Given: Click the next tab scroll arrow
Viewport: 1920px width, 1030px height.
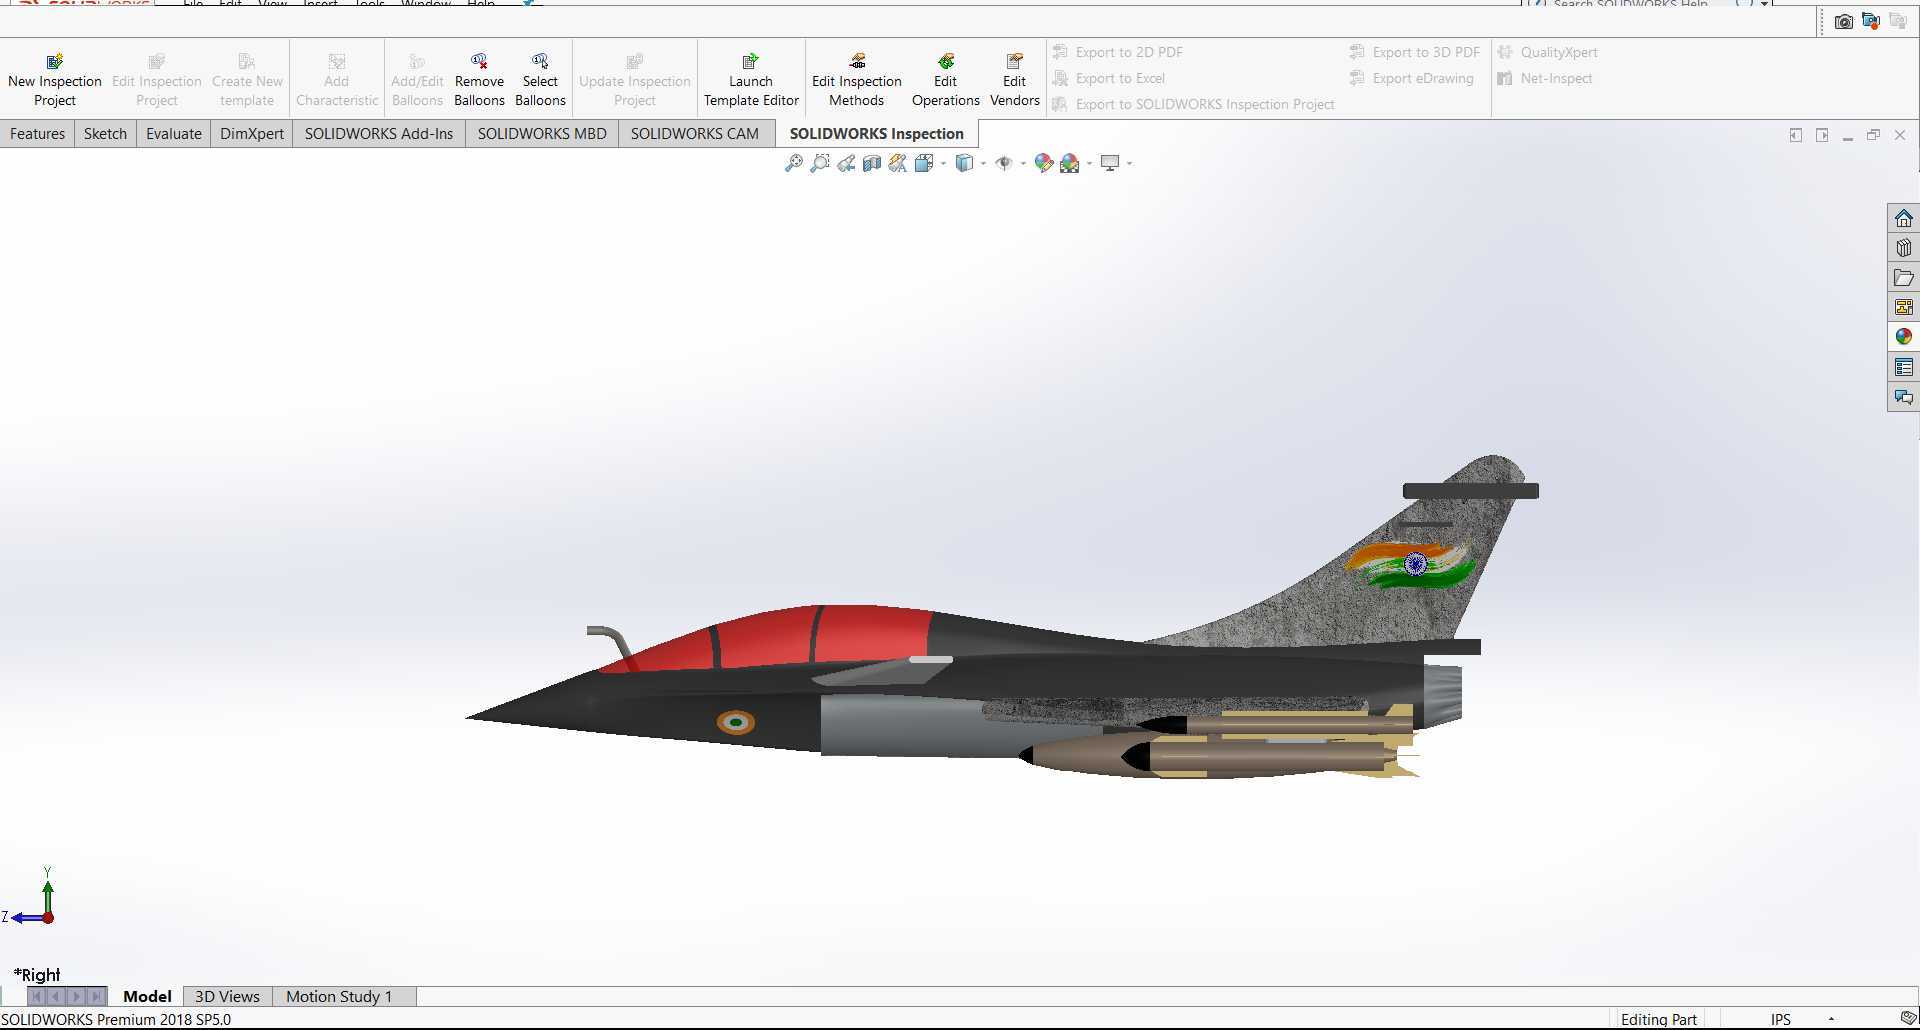Looking at the screenshot, I should tap(77, 996).
